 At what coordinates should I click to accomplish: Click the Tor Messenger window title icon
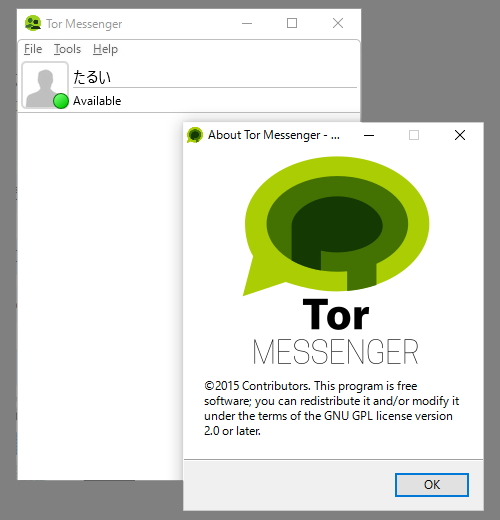pos(33,23)
